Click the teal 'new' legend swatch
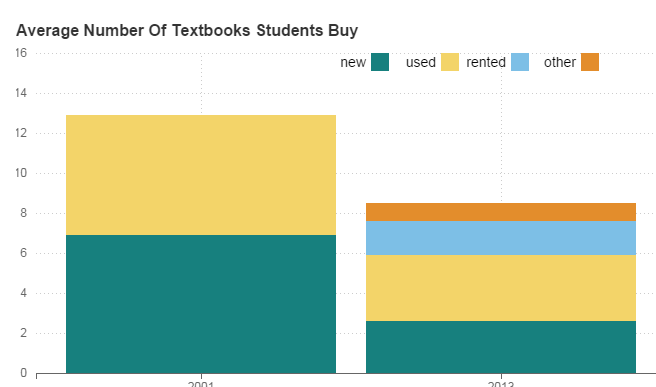 click(380, 62)
